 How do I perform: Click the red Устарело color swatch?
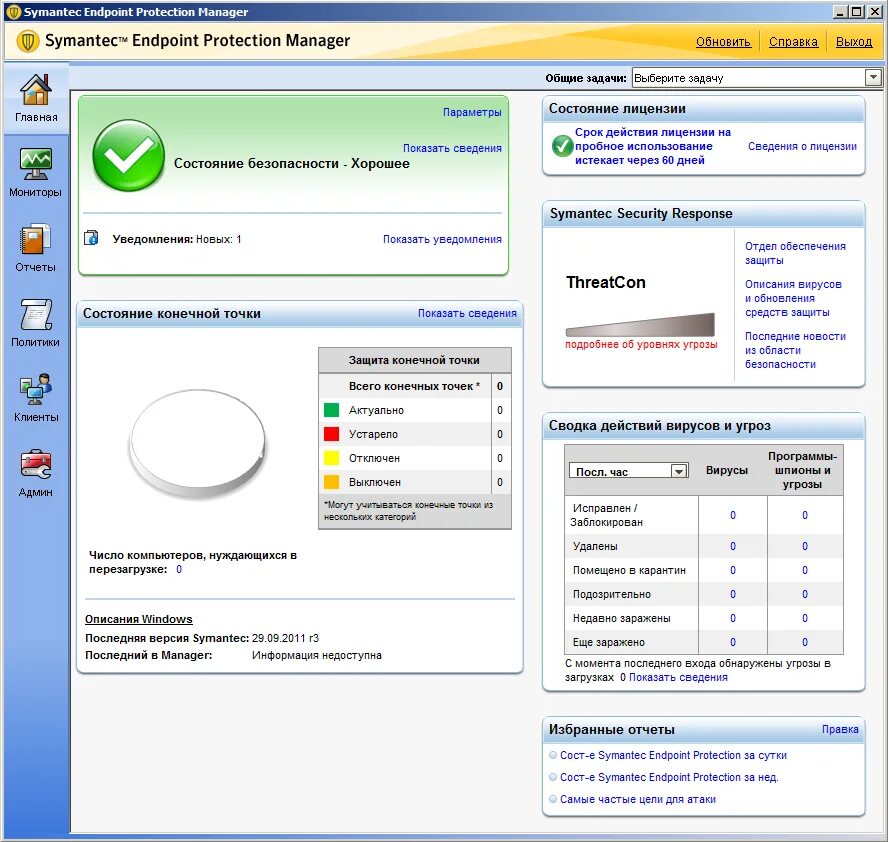pos(331,434)
